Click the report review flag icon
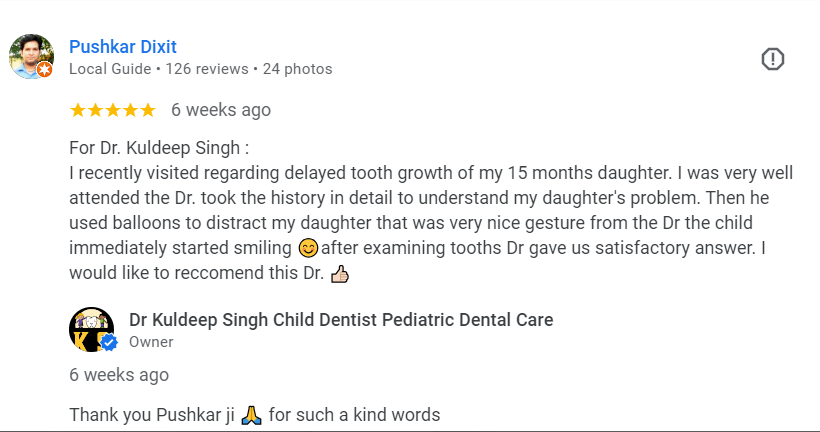Screen dimensions: 820x432 click(x=773, y=59)
